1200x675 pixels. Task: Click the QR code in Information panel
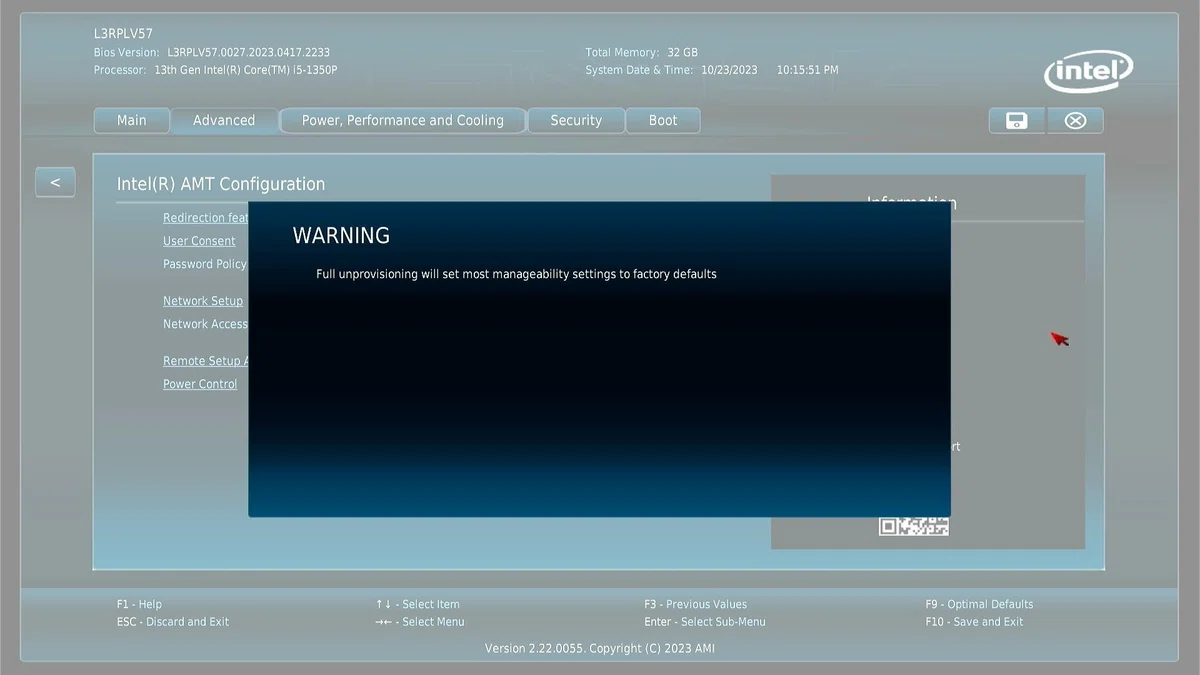coord(914,526)
